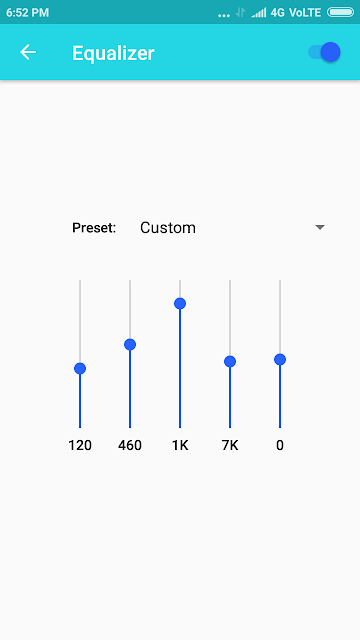Tap the back arrow icon

(28, 52)
